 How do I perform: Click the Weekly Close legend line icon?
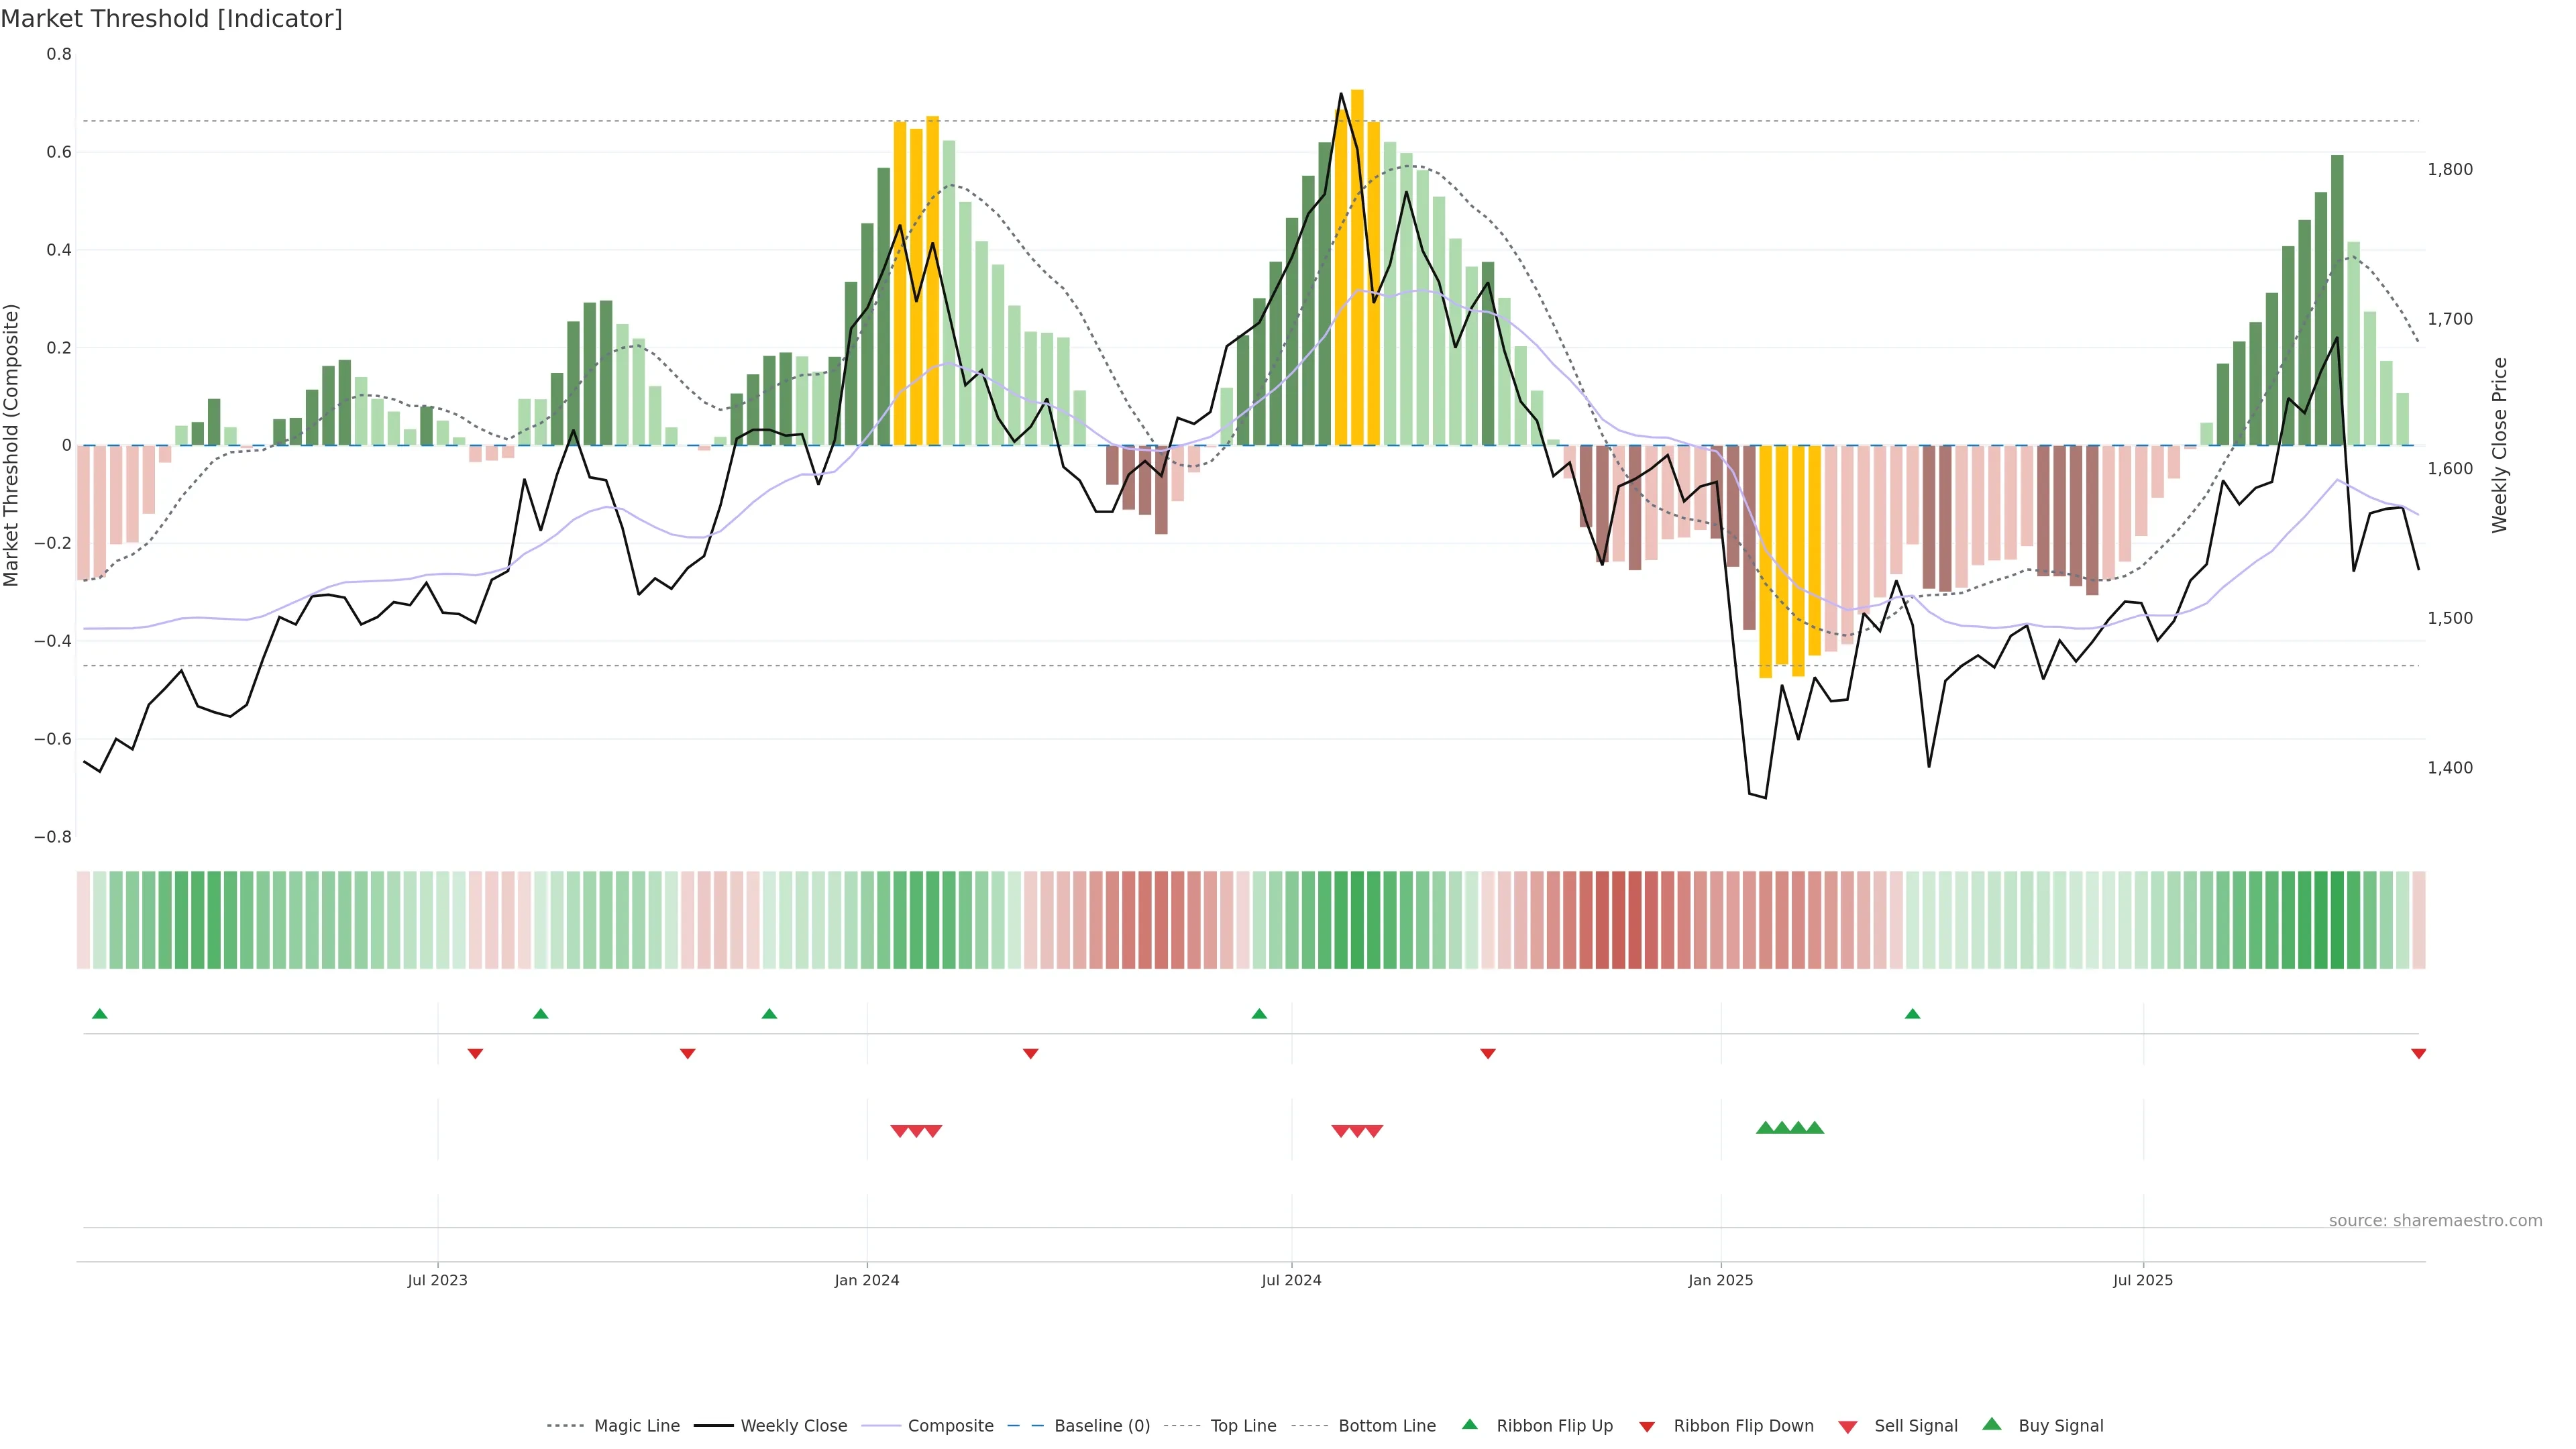coord(713,1426)
